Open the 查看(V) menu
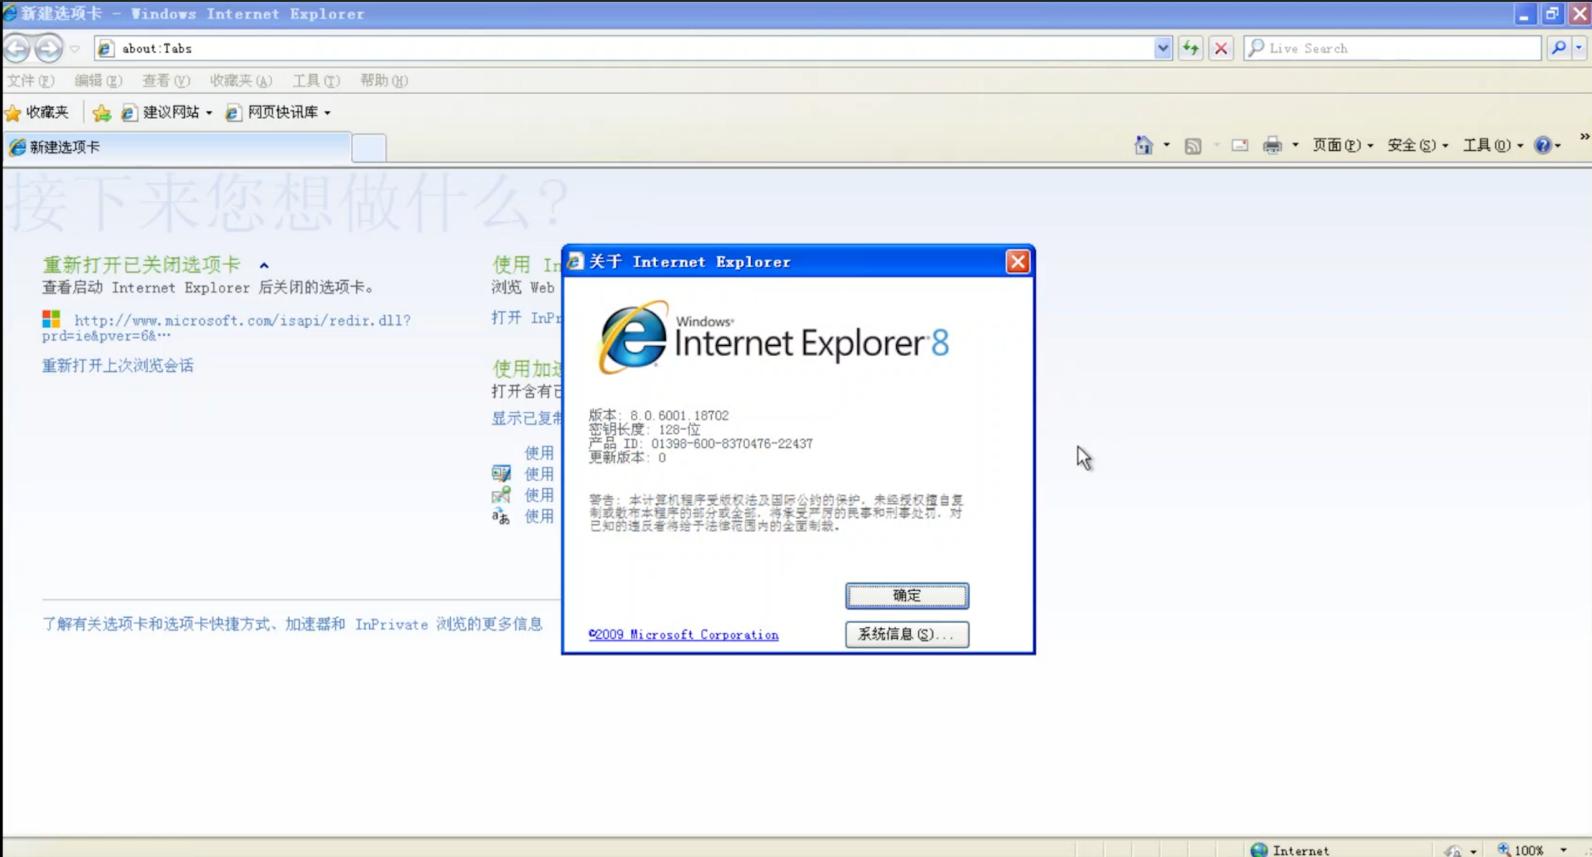This screenshot has height=857, width=1592. [166, 81]
